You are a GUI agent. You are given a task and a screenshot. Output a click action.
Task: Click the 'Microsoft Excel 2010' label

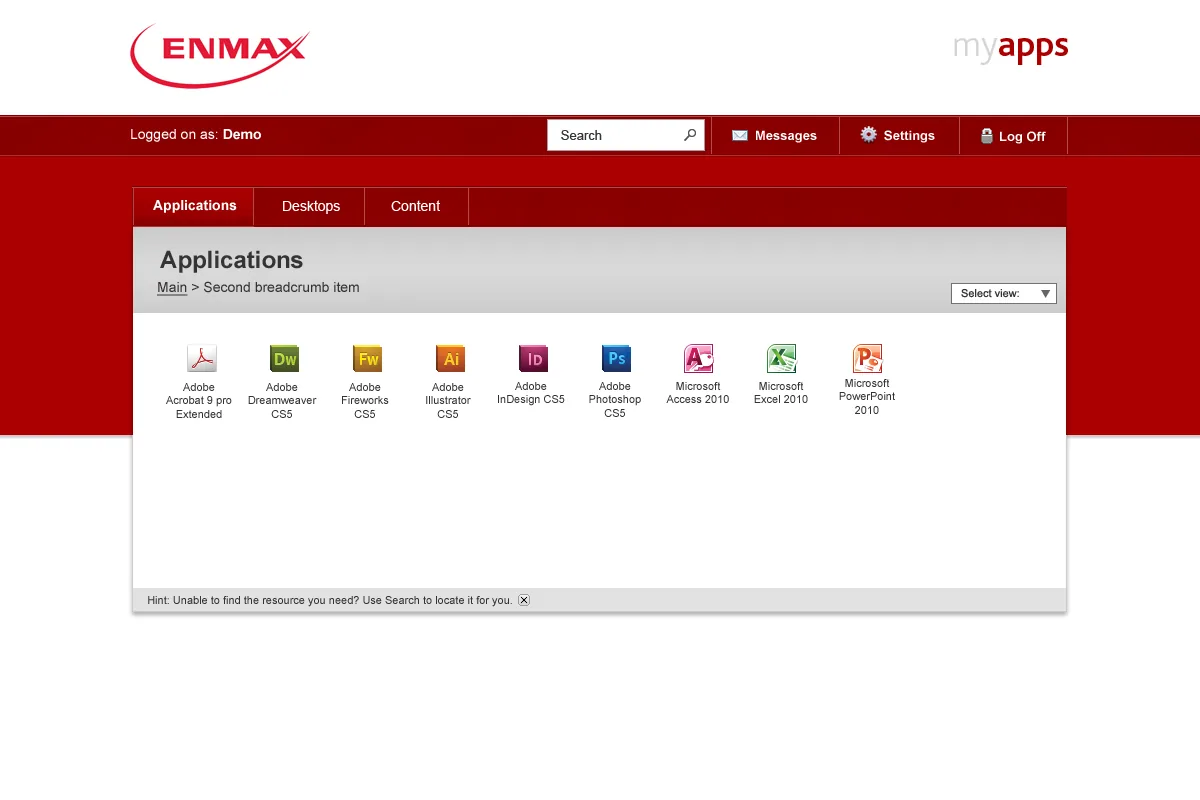pos(781,393)
